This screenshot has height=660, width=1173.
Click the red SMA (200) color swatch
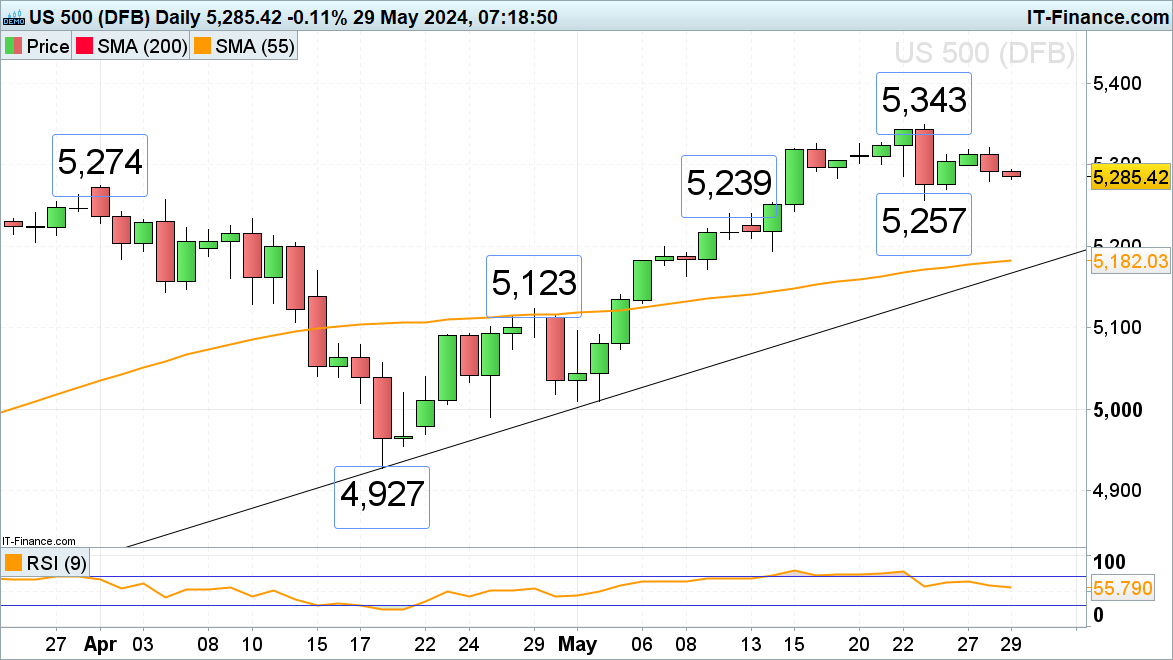click(x=85, y=46)
